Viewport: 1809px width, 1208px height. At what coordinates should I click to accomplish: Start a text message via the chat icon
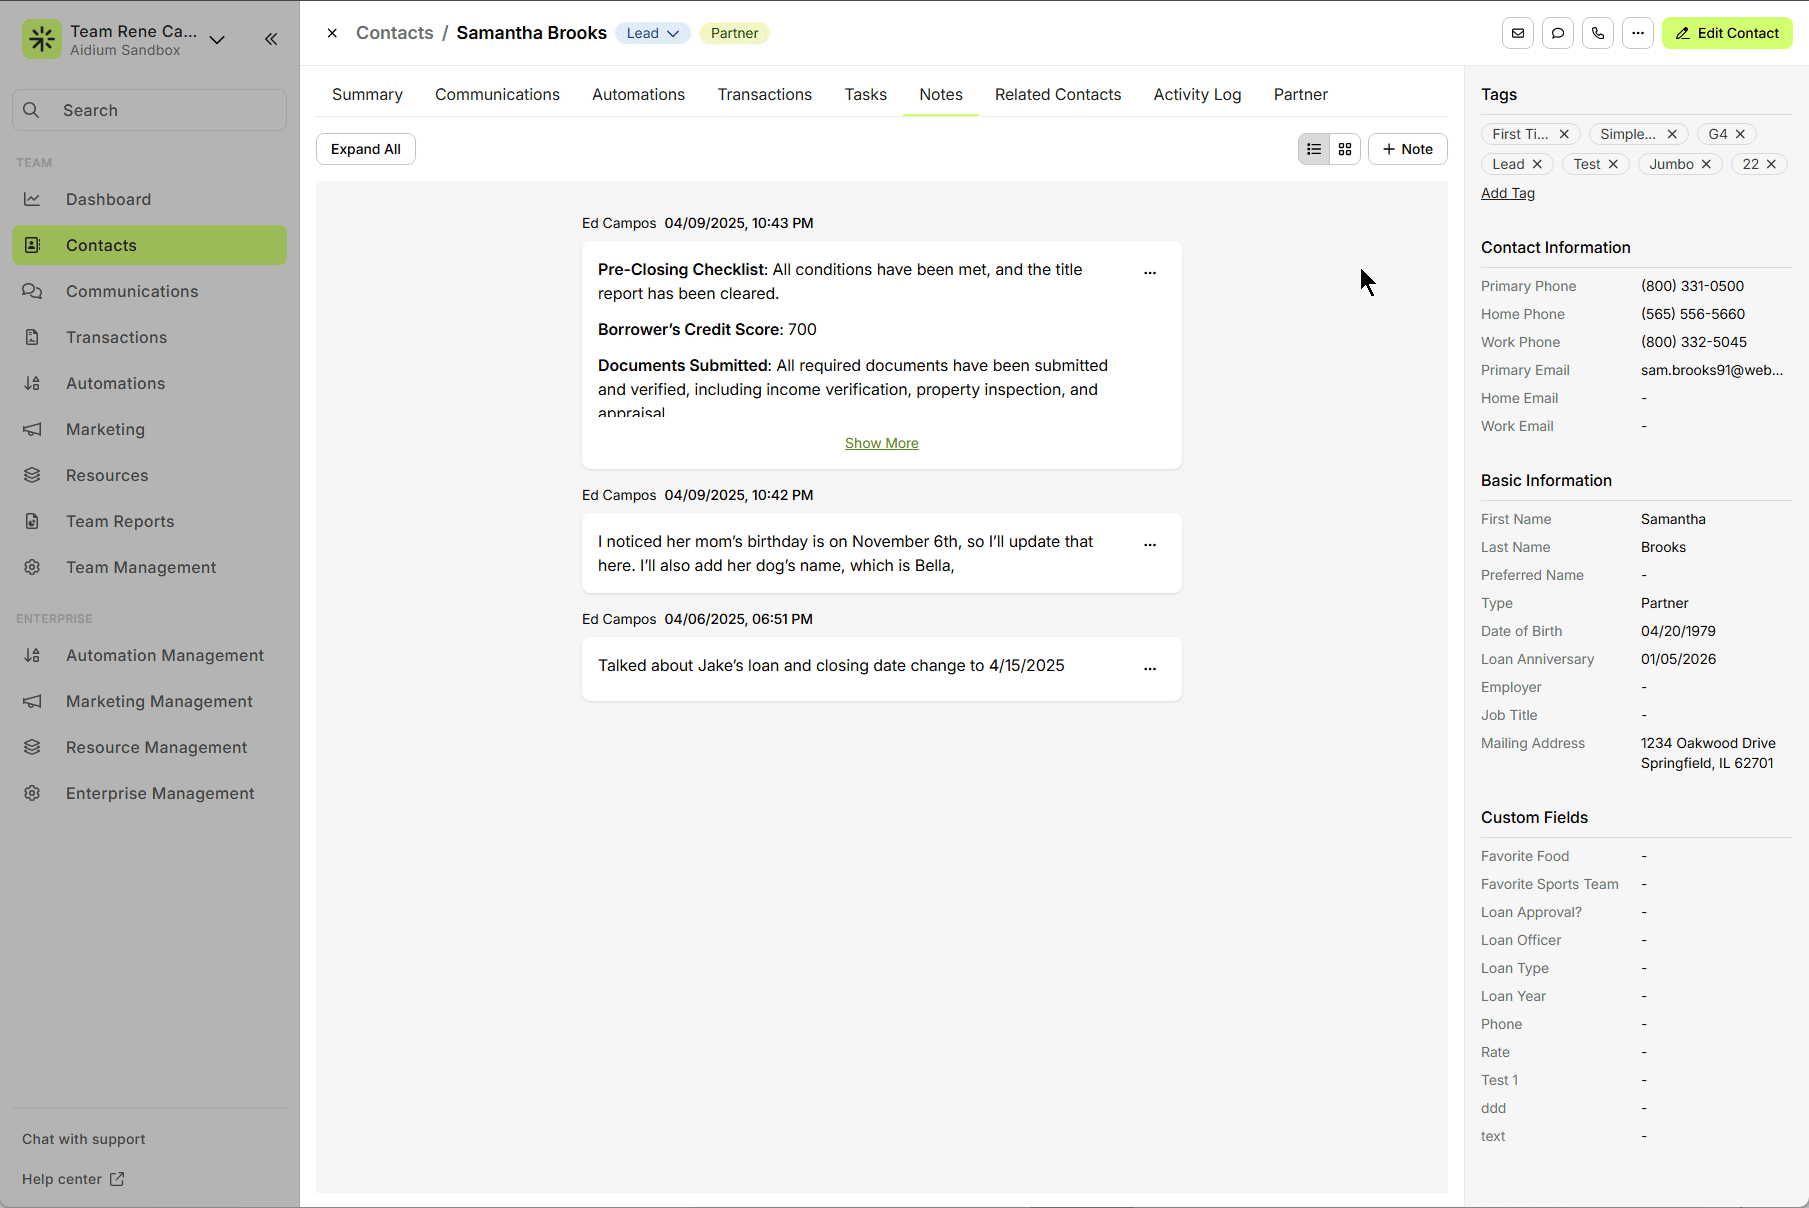(x=1557, y=33)
